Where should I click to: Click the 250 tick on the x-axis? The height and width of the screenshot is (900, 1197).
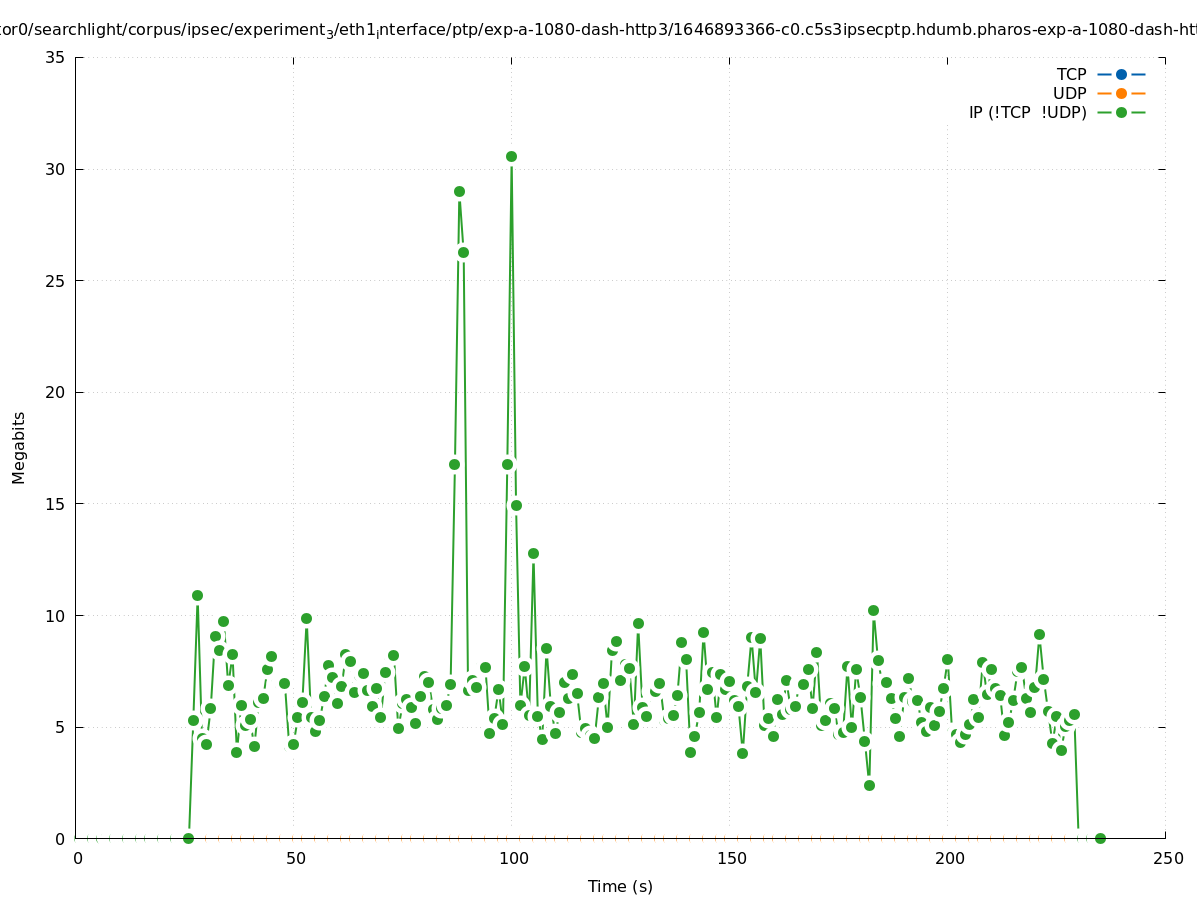tap(1167, 858)
